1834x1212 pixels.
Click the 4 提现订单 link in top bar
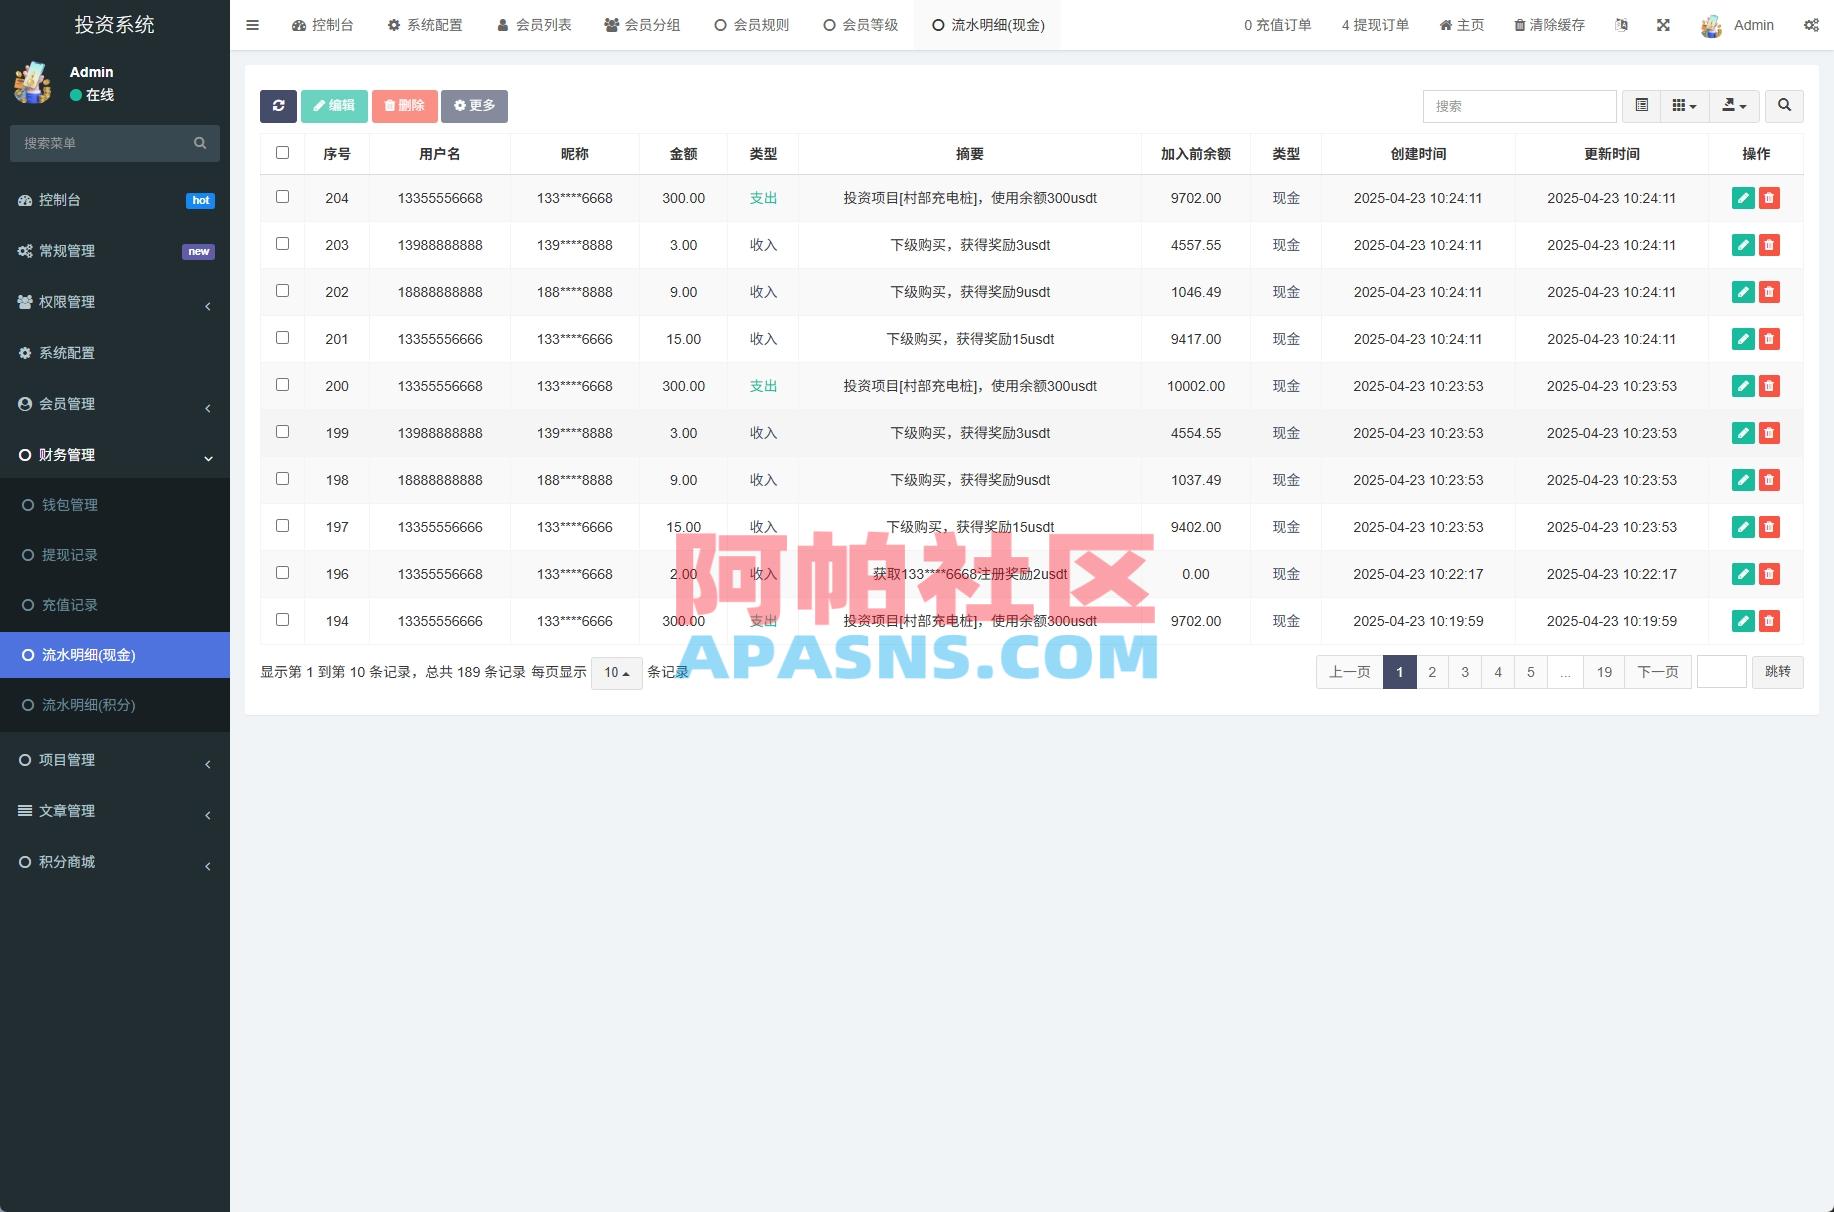(1374, 24)
